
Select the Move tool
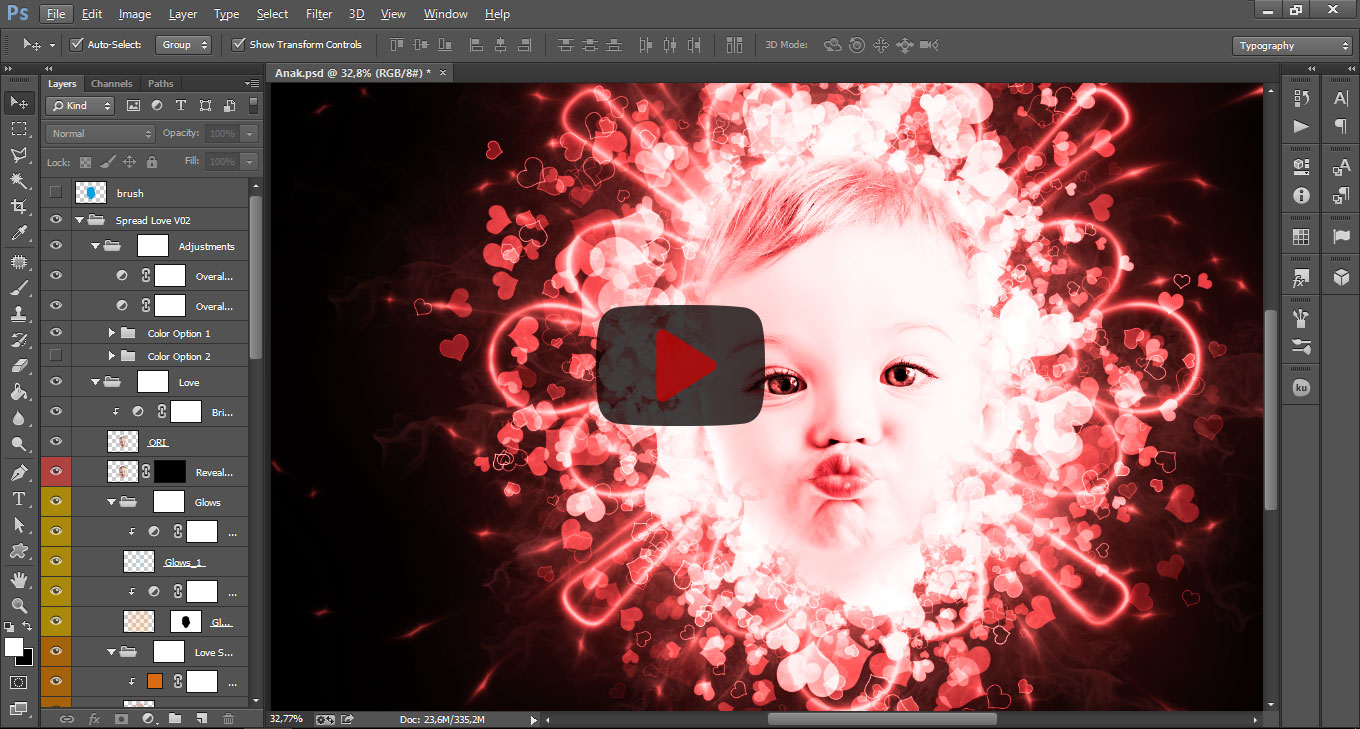click(x=19, y=102)
